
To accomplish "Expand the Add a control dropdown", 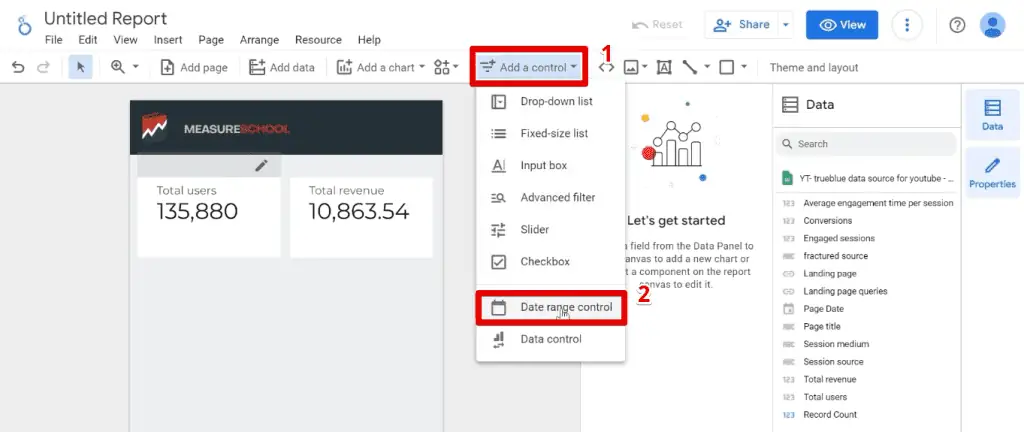I will click(529, 67).
